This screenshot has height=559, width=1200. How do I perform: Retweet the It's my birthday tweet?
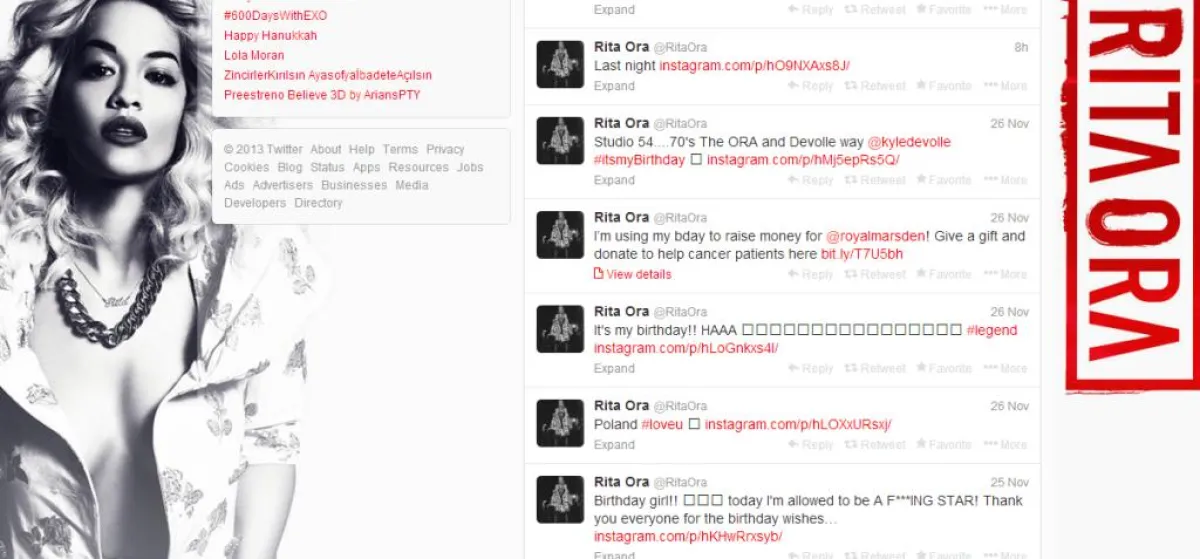click(874, 368)
